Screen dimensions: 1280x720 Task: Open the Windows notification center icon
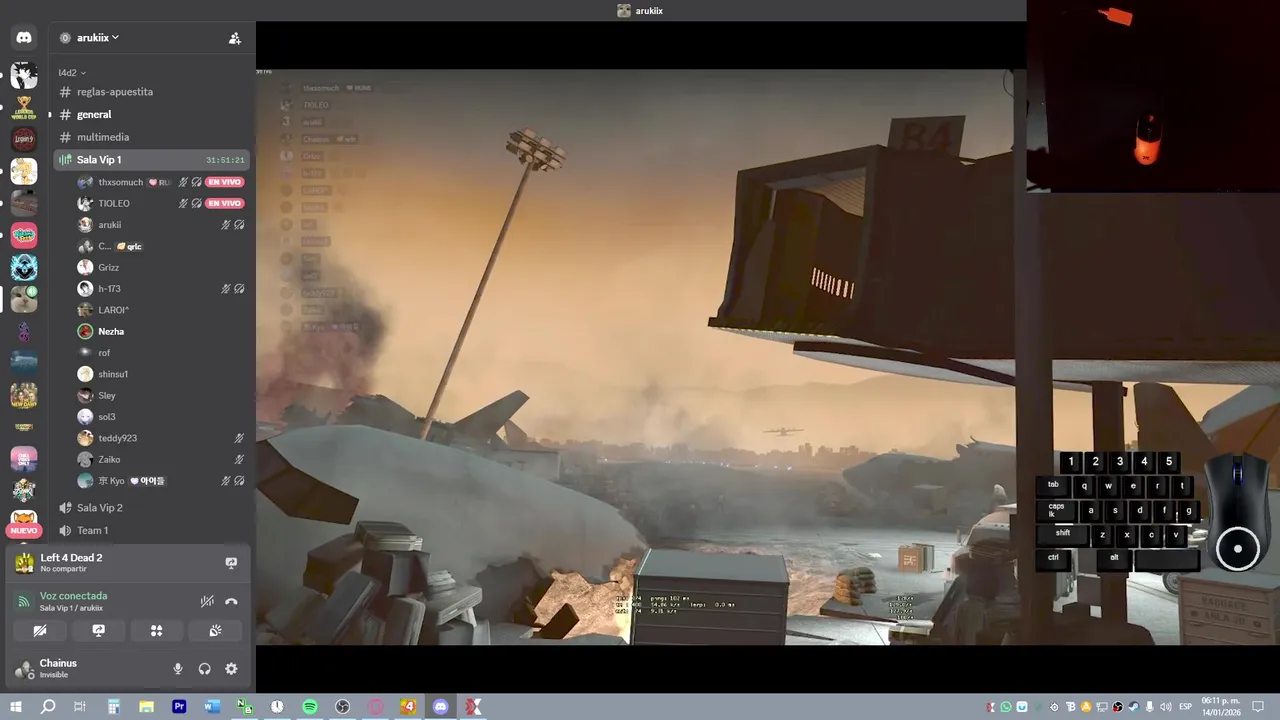pos(1259,707)
